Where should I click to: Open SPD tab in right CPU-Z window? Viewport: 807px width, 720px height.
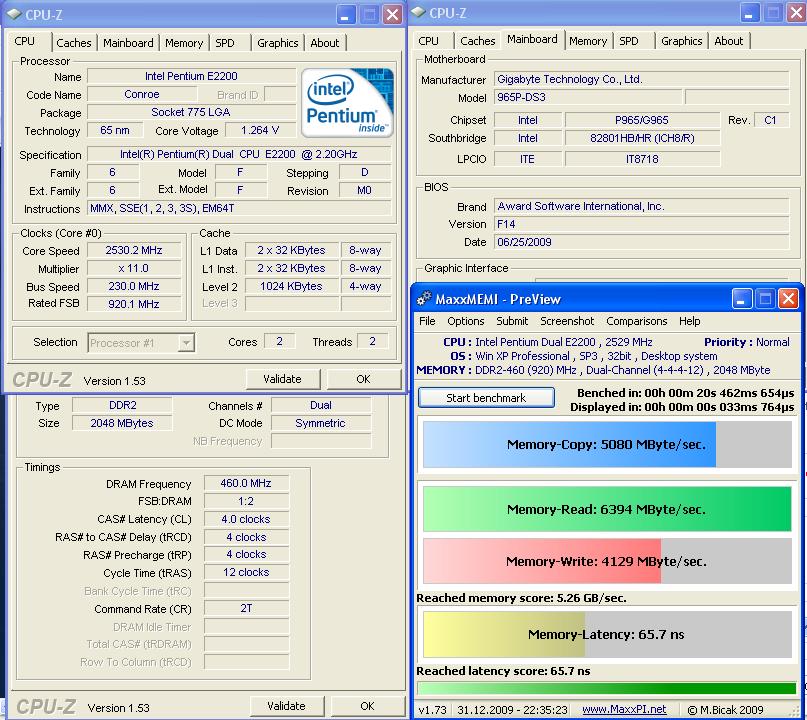[x=628, y=41]
